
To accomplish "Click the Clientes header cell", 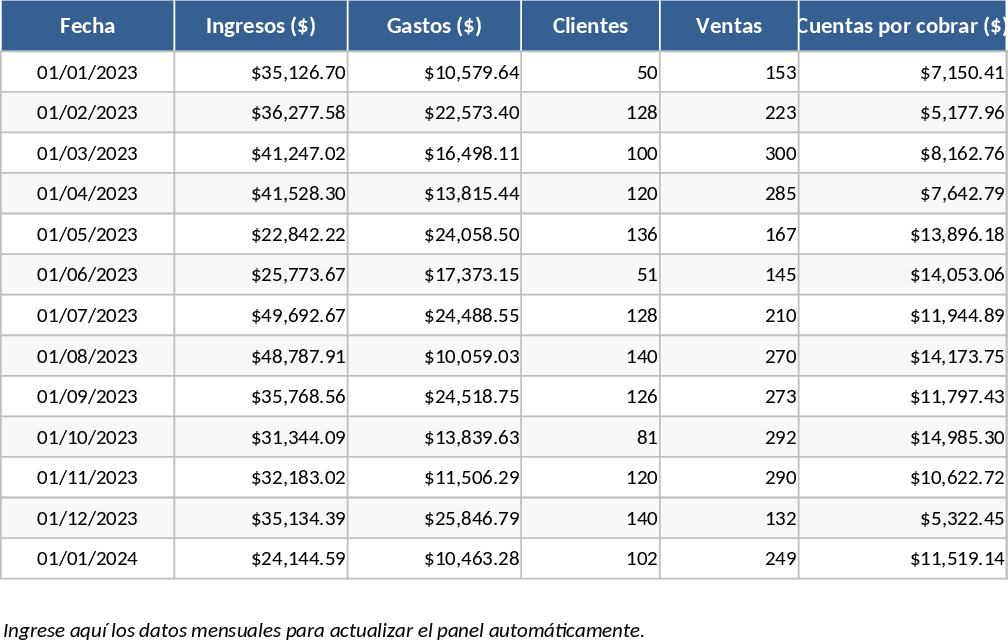I will point(590,26).
